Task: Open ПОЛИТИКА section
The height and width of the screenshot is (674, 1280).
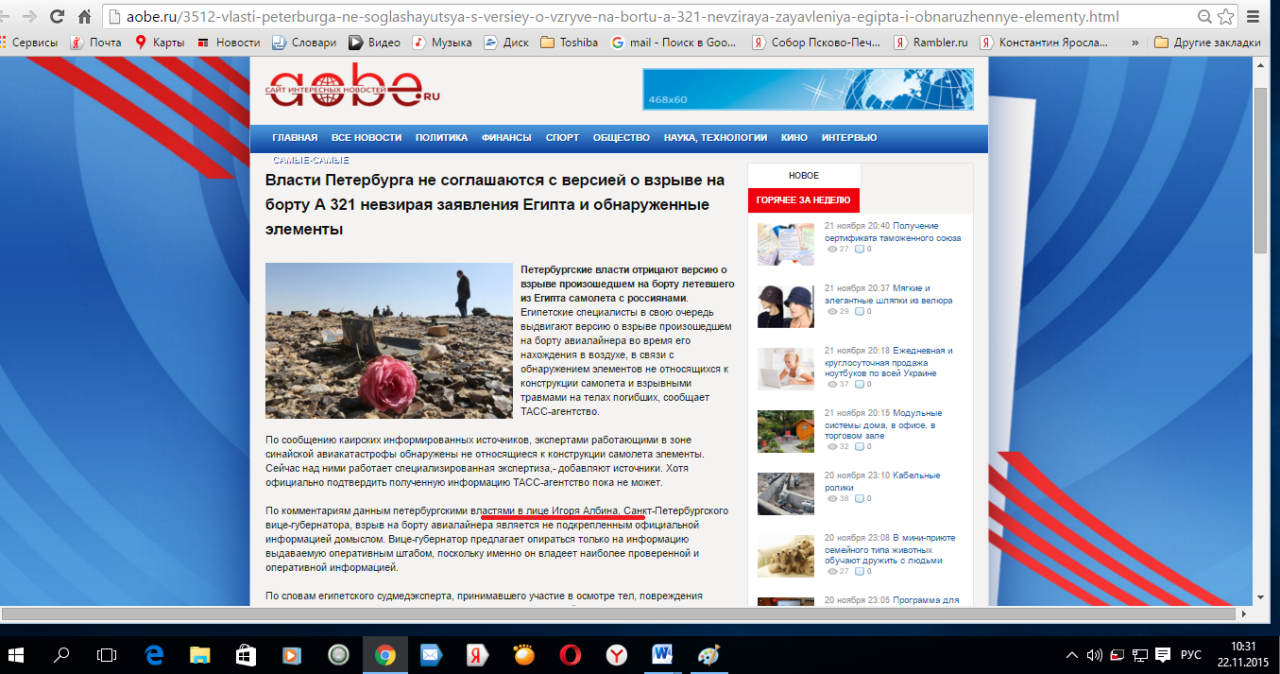Action: tap(441, 138)
